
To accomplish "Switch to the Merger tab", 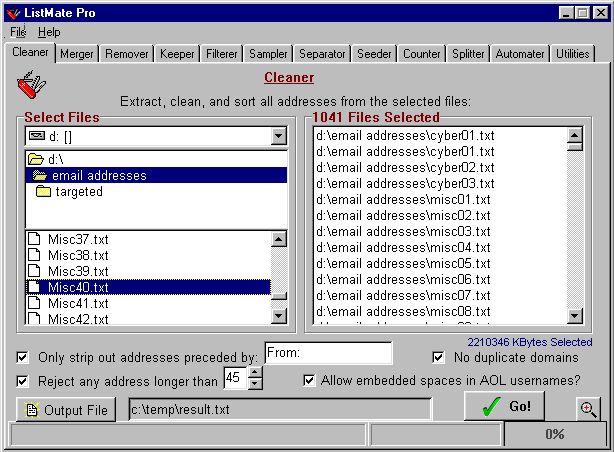I will coord(77,54).
